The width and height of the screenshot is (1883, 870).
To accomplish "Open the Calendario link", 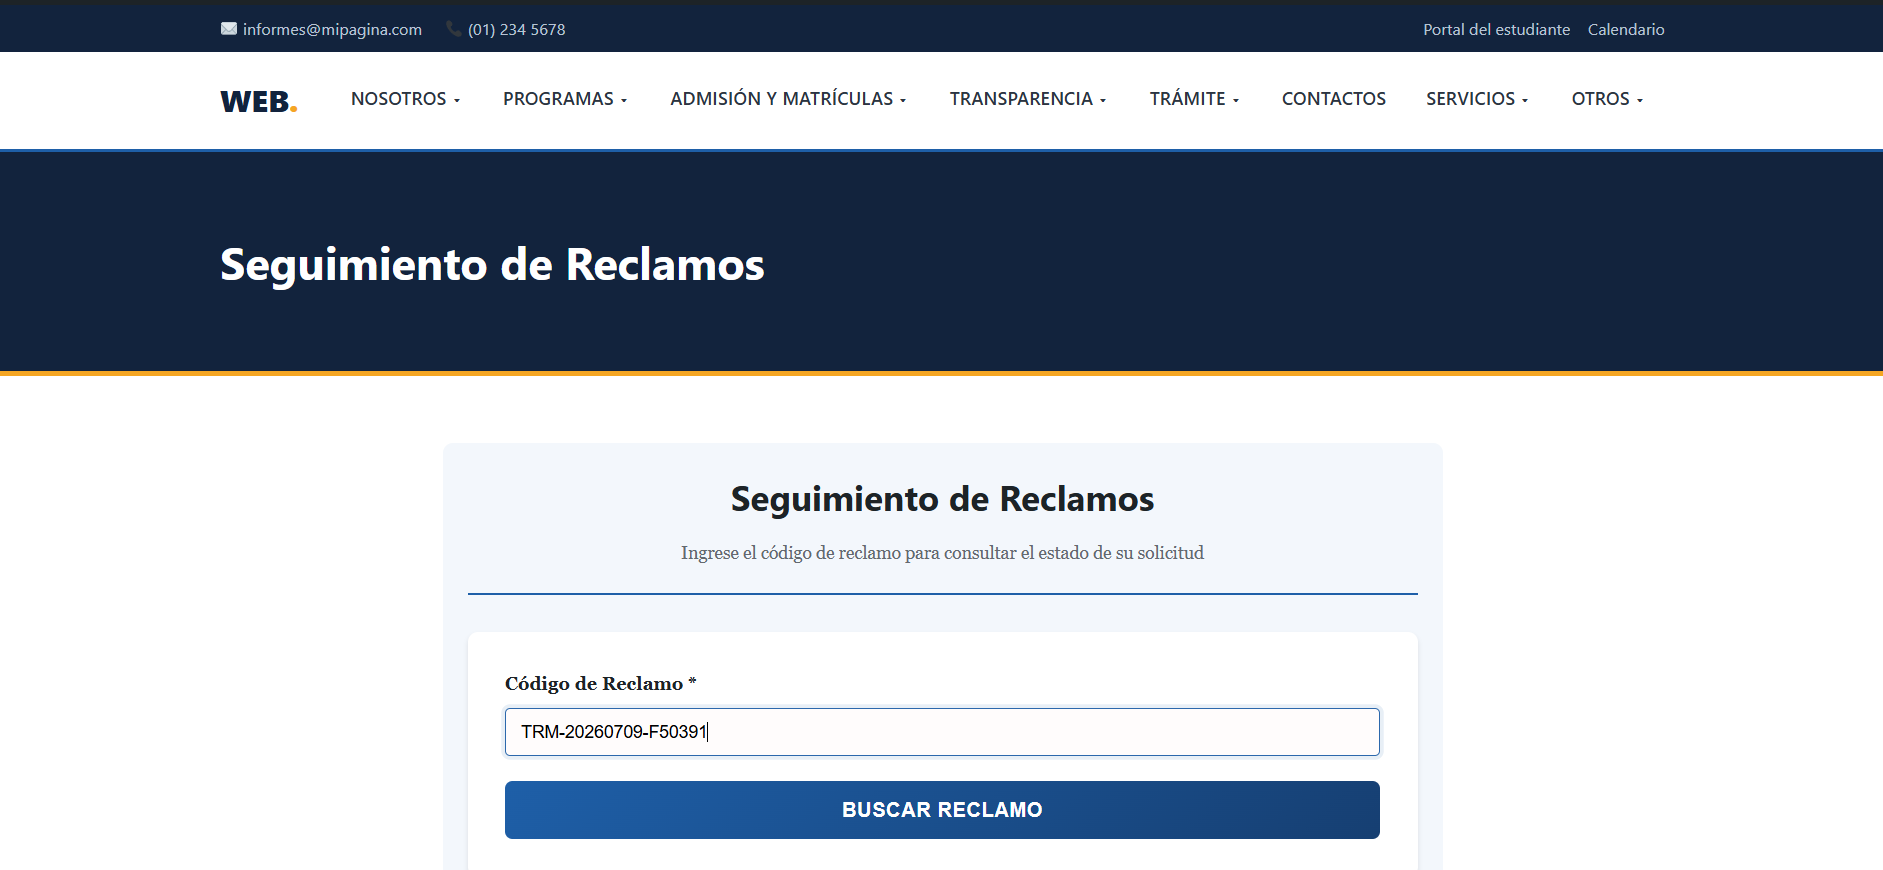I will point(1626,30).
